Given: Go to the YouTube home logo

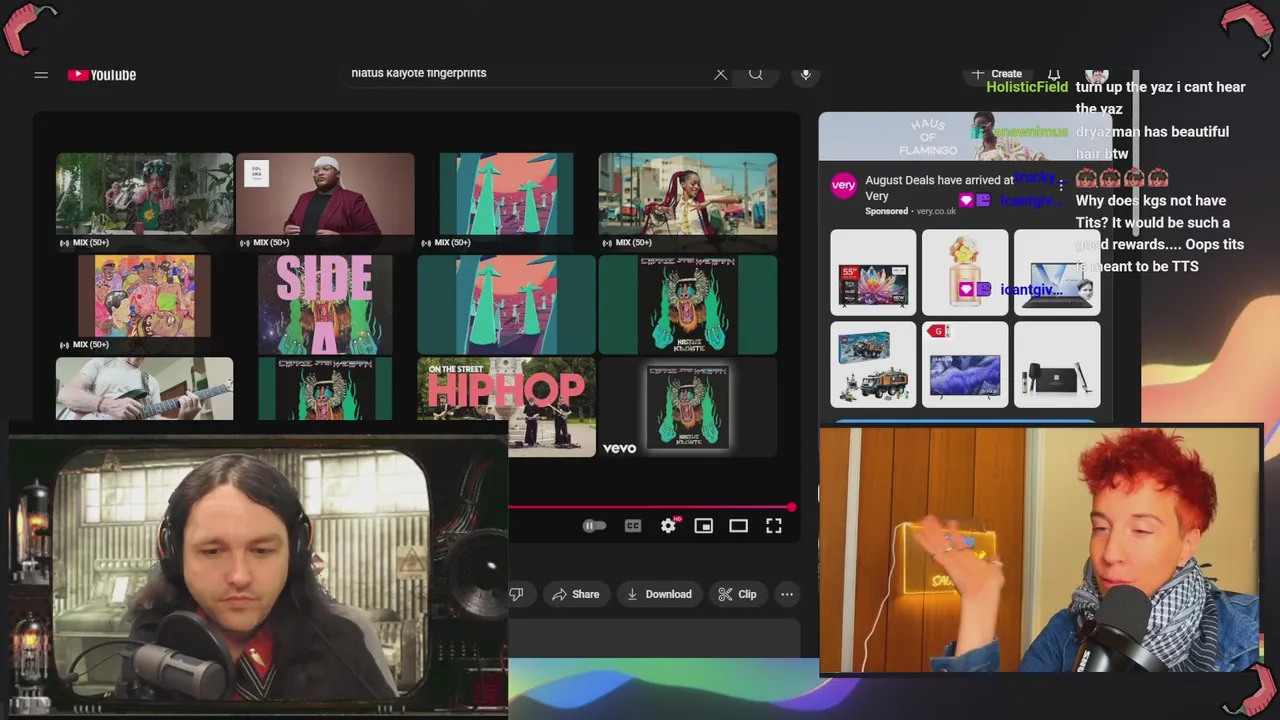Looking at the screenshot, I should (102, 75).
